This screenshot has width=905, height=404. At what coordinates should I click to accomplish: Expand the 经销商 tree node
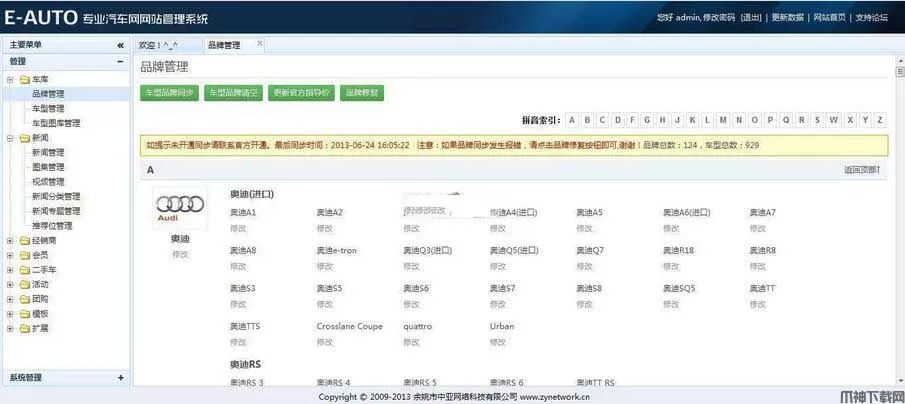click(10, 240)
